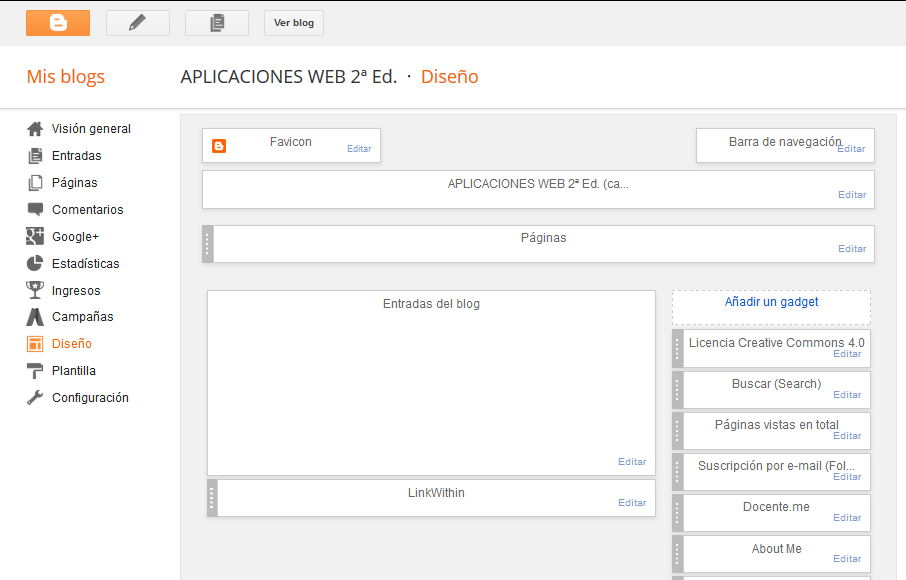
Task: Edit the Suscripción por e-mail gadget
Action: coord(847,477)
